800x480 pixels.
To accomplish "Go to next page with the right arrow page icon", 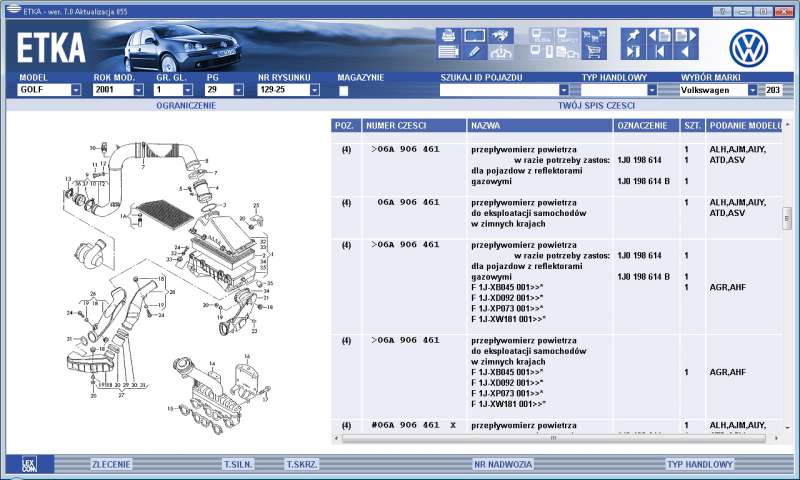I will point(685,36).
